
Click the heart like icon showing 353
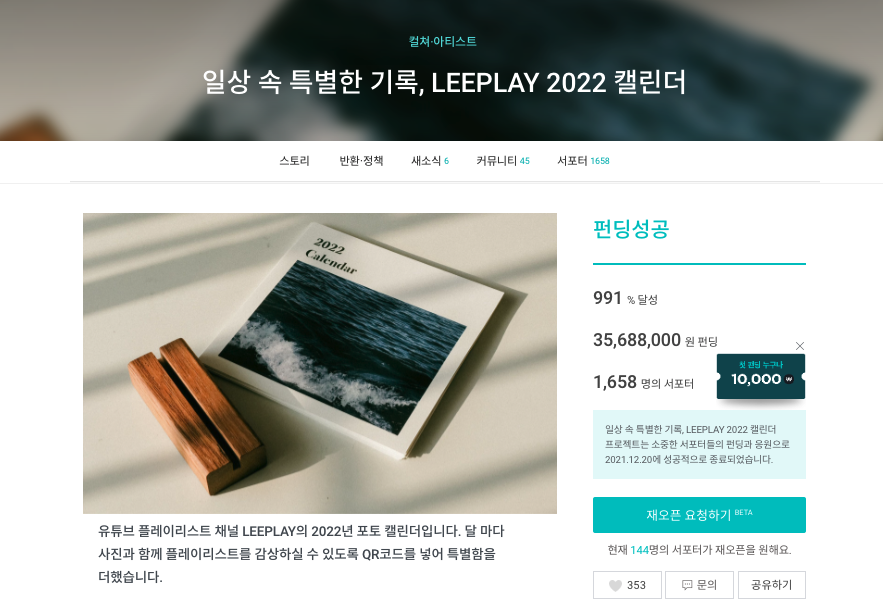click(616, 586)
